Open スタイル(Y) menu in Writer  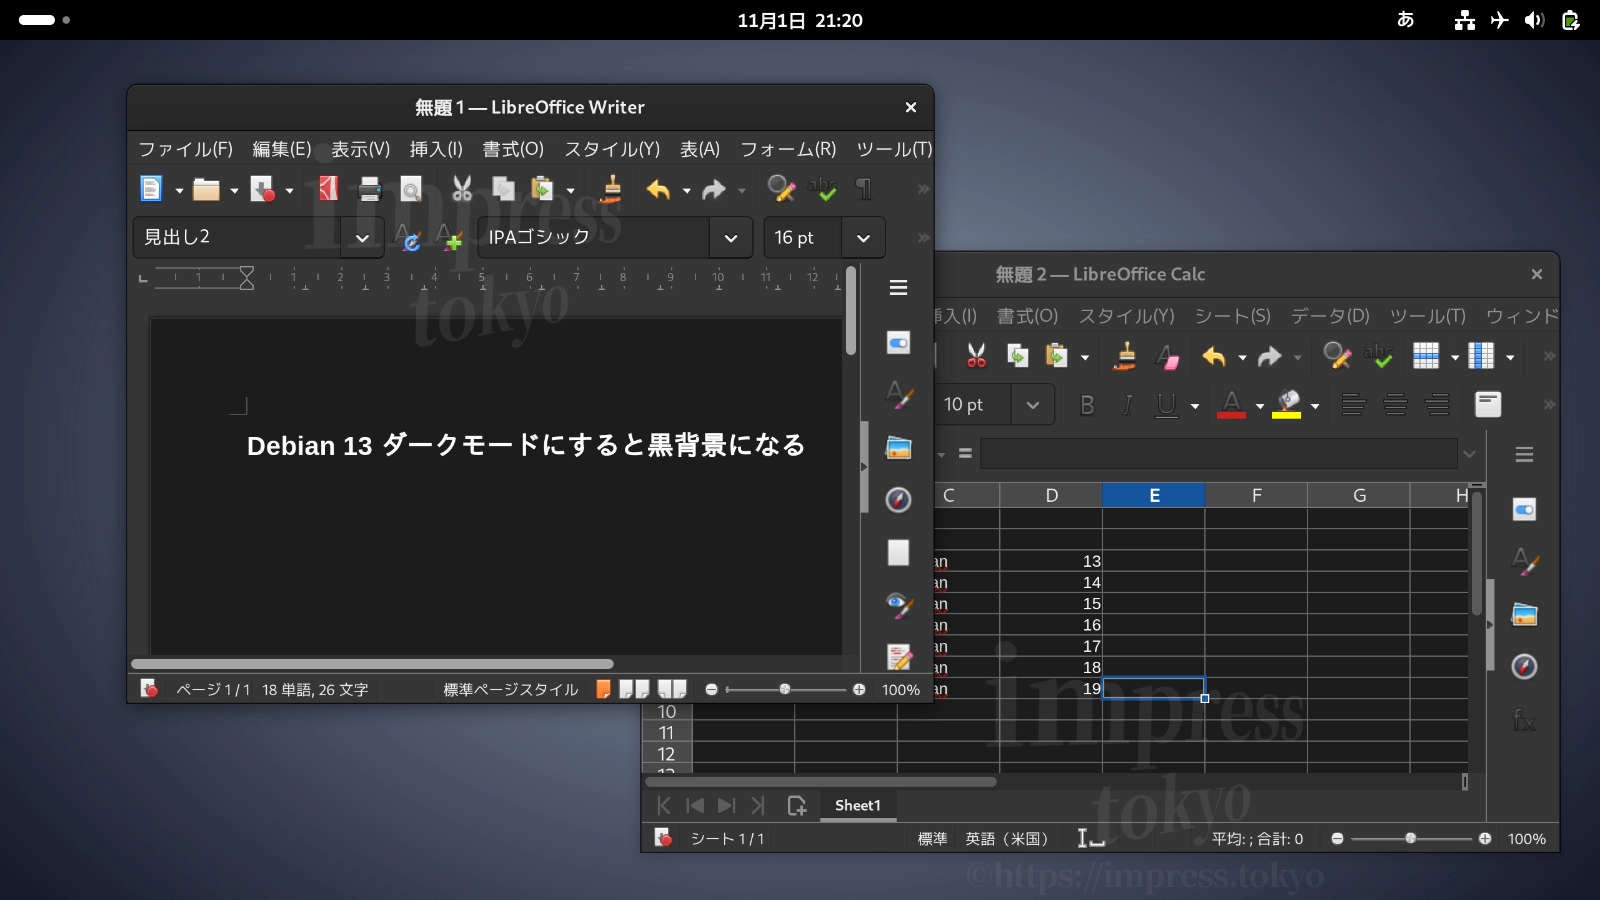click(612, 149)
